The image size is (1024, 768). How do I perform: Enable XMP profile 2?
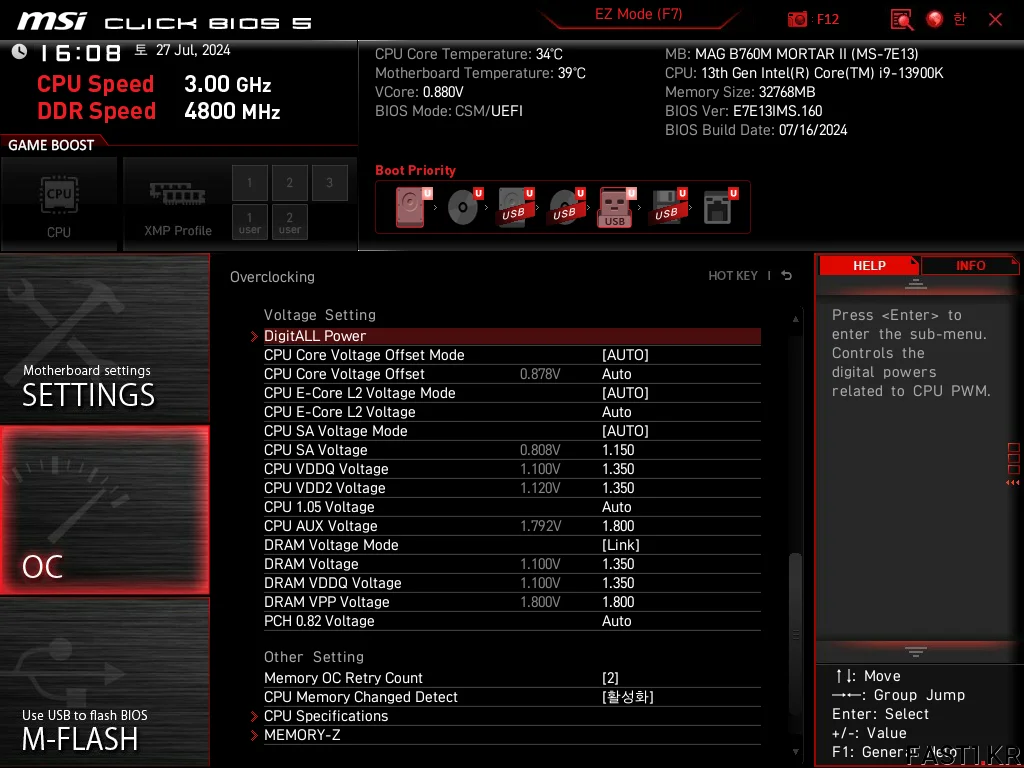(x=289, y=183)
